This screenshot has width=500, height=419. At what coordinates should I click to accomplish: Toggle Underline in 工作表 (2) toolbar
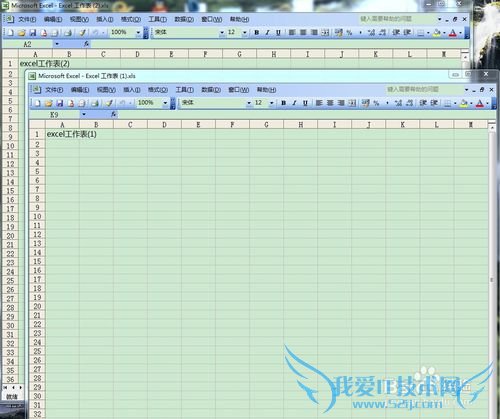pos(278,32)
